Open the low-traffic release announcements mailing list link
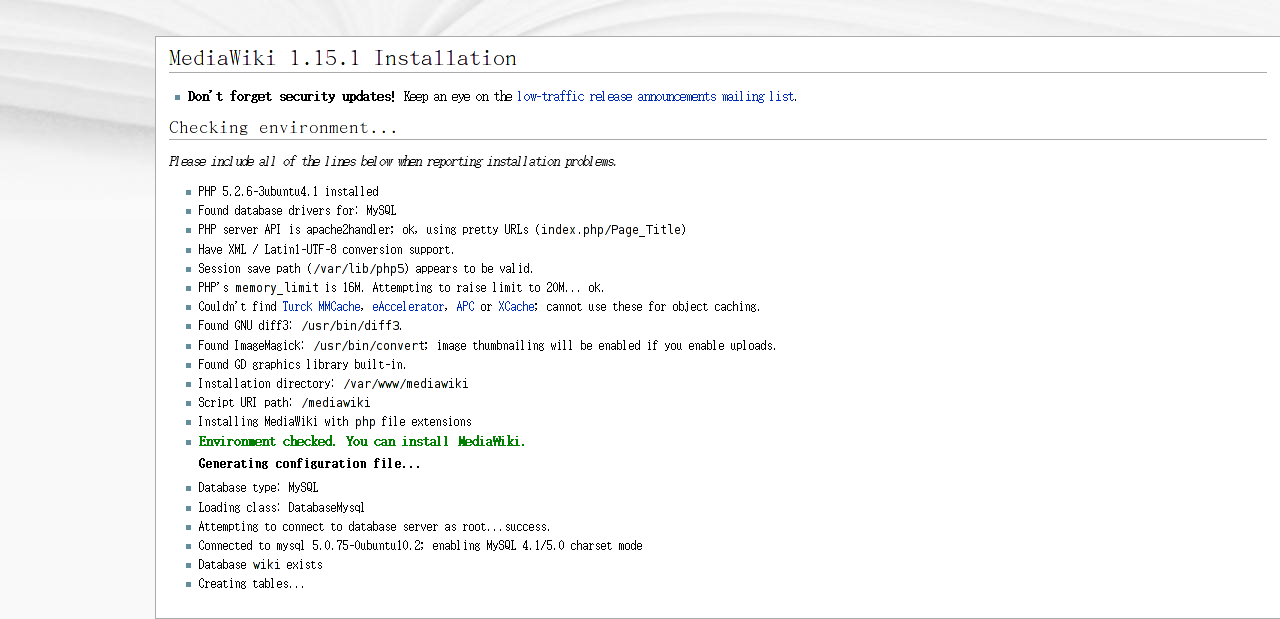 (x=656, y=97)
